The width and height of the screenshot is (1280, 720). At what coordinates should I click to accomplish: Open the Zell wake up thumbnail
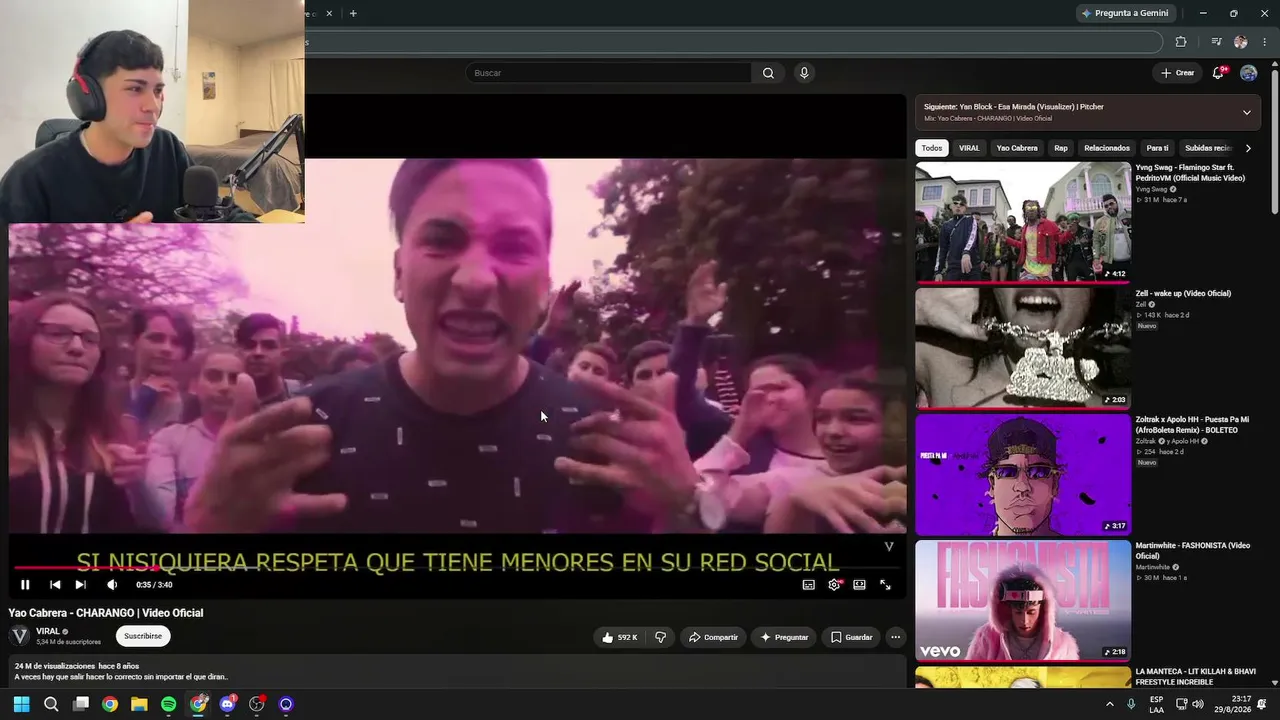(x=1023, y=348)
